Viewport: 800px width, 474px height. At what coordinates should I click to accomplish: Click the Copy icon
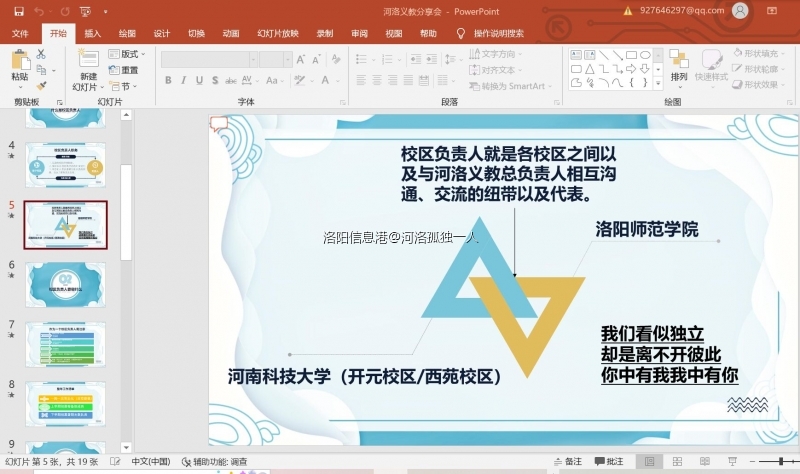tap(41, 70)
